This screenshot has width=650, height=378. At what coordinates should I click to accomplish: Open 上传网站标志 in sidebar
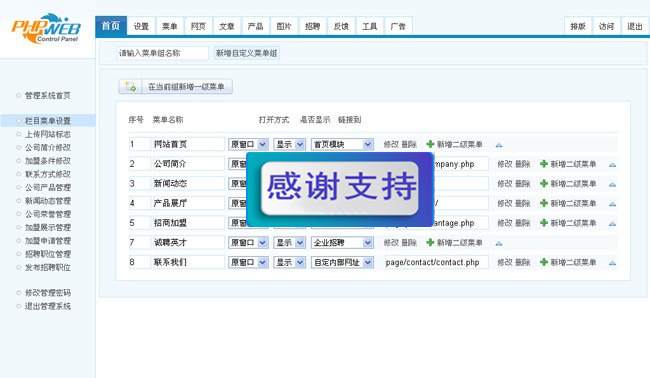(x=48, y=134)
